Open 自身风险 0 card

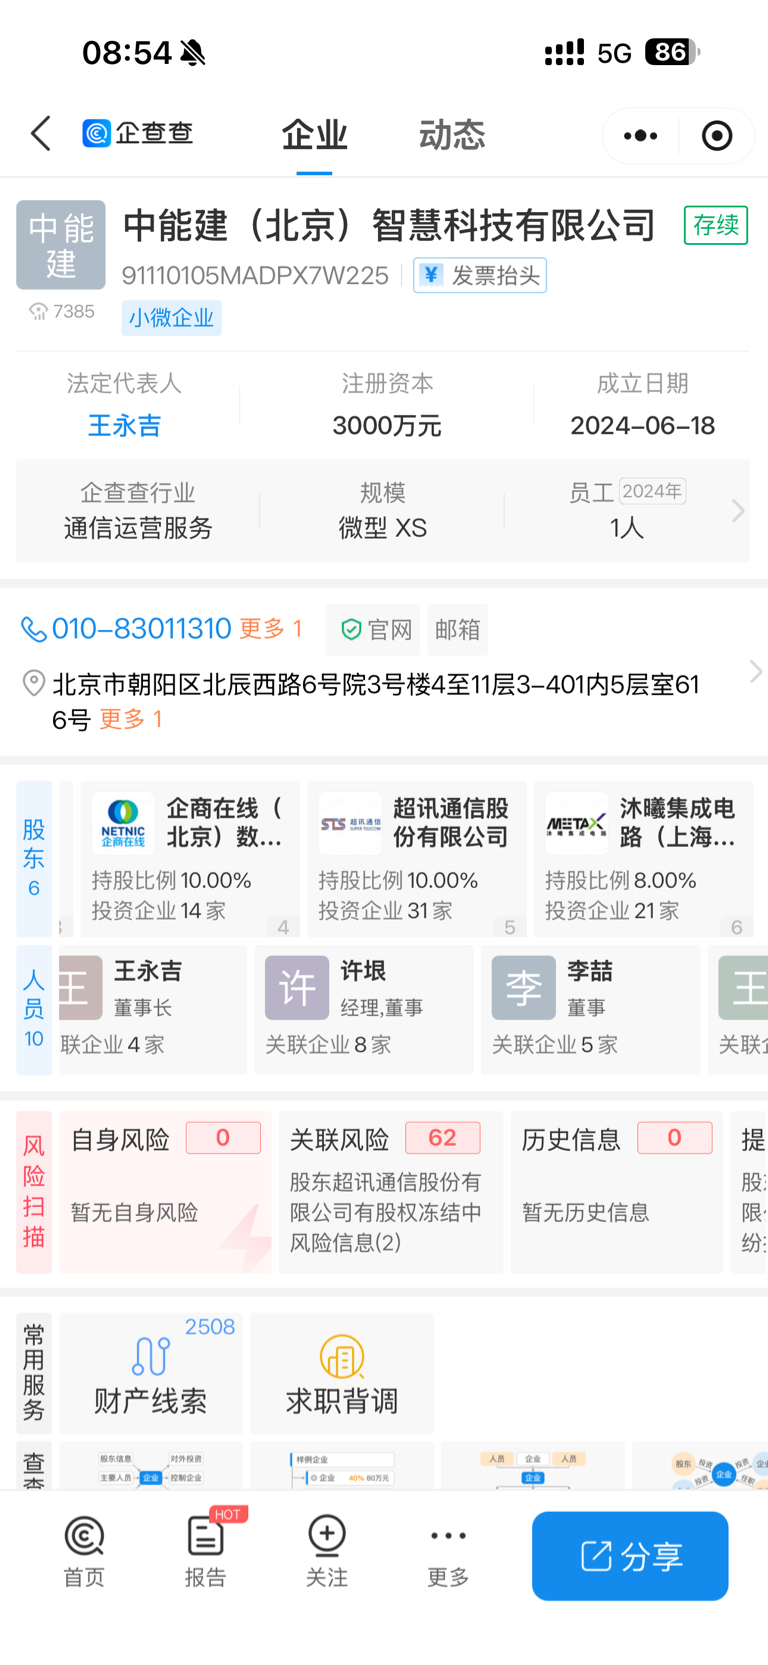tap(165, 1192)
